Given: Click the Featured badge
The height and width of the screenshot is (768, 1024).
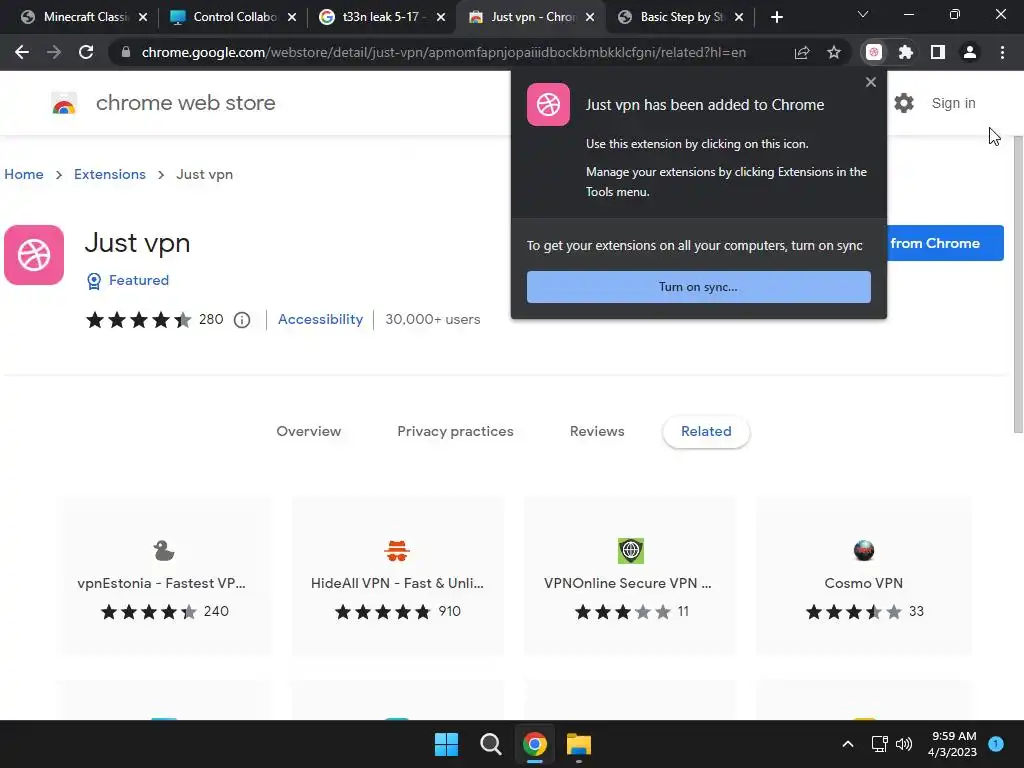Looking at the screenshot, I should click(128, 281).
